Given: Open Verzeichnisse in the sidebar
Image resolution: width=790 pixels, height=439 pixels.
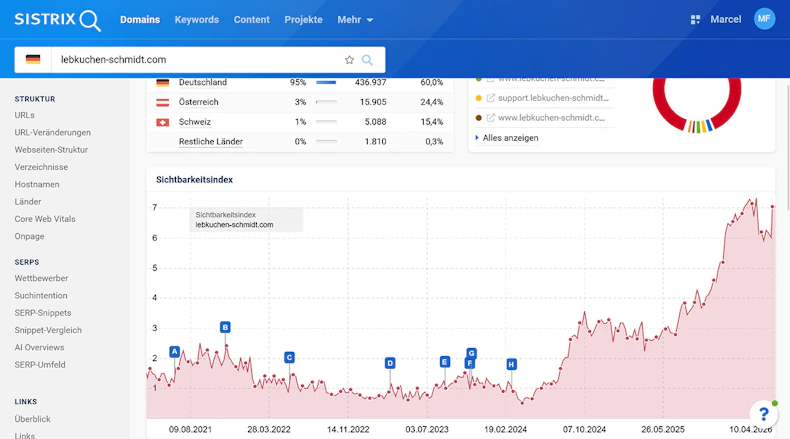Looking at the screenshot, I should [x=41, y=167].
